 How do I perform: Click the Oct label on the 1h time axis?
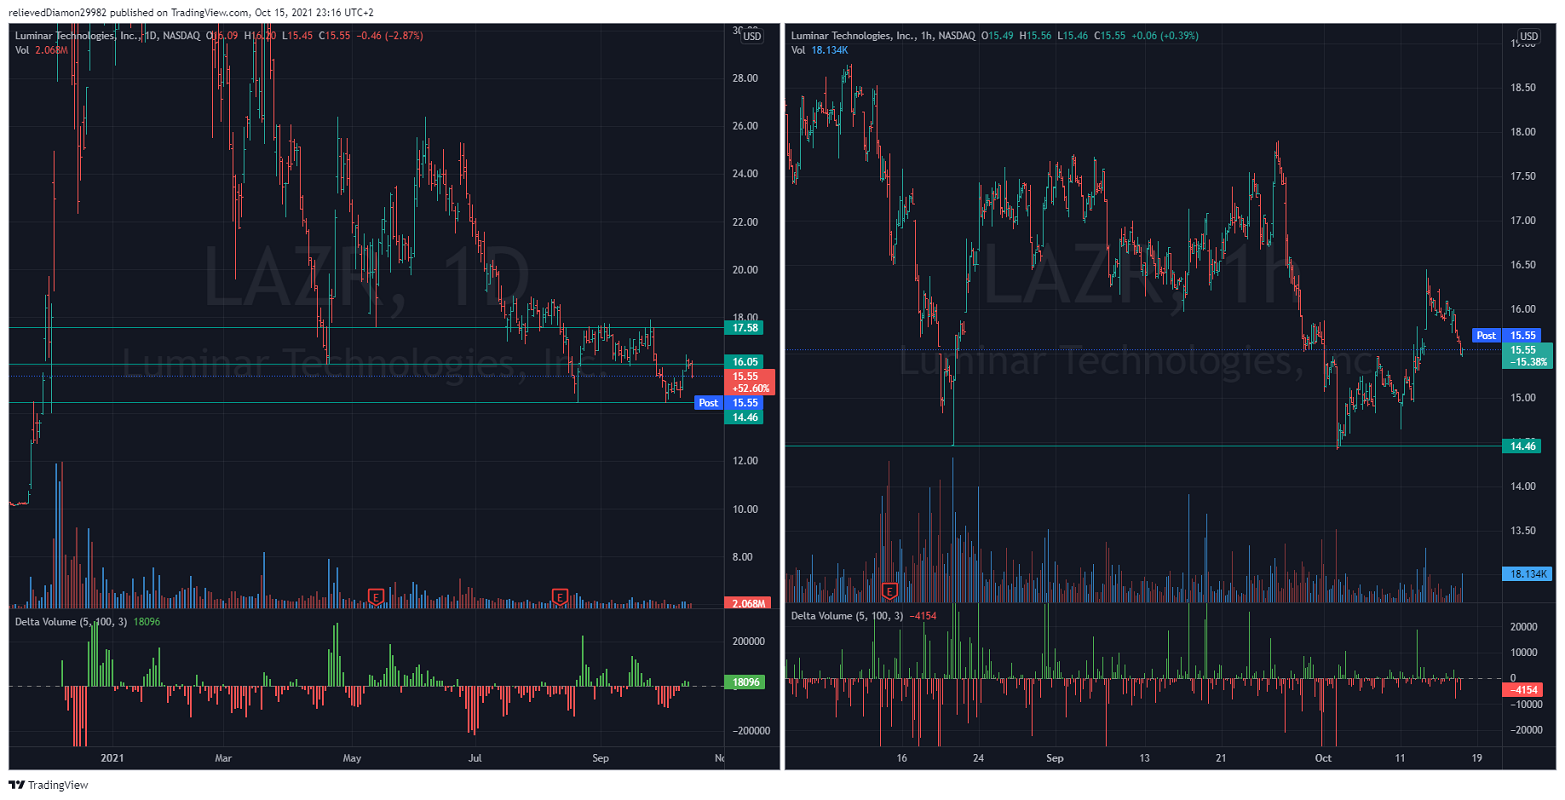pos(1324,758)
